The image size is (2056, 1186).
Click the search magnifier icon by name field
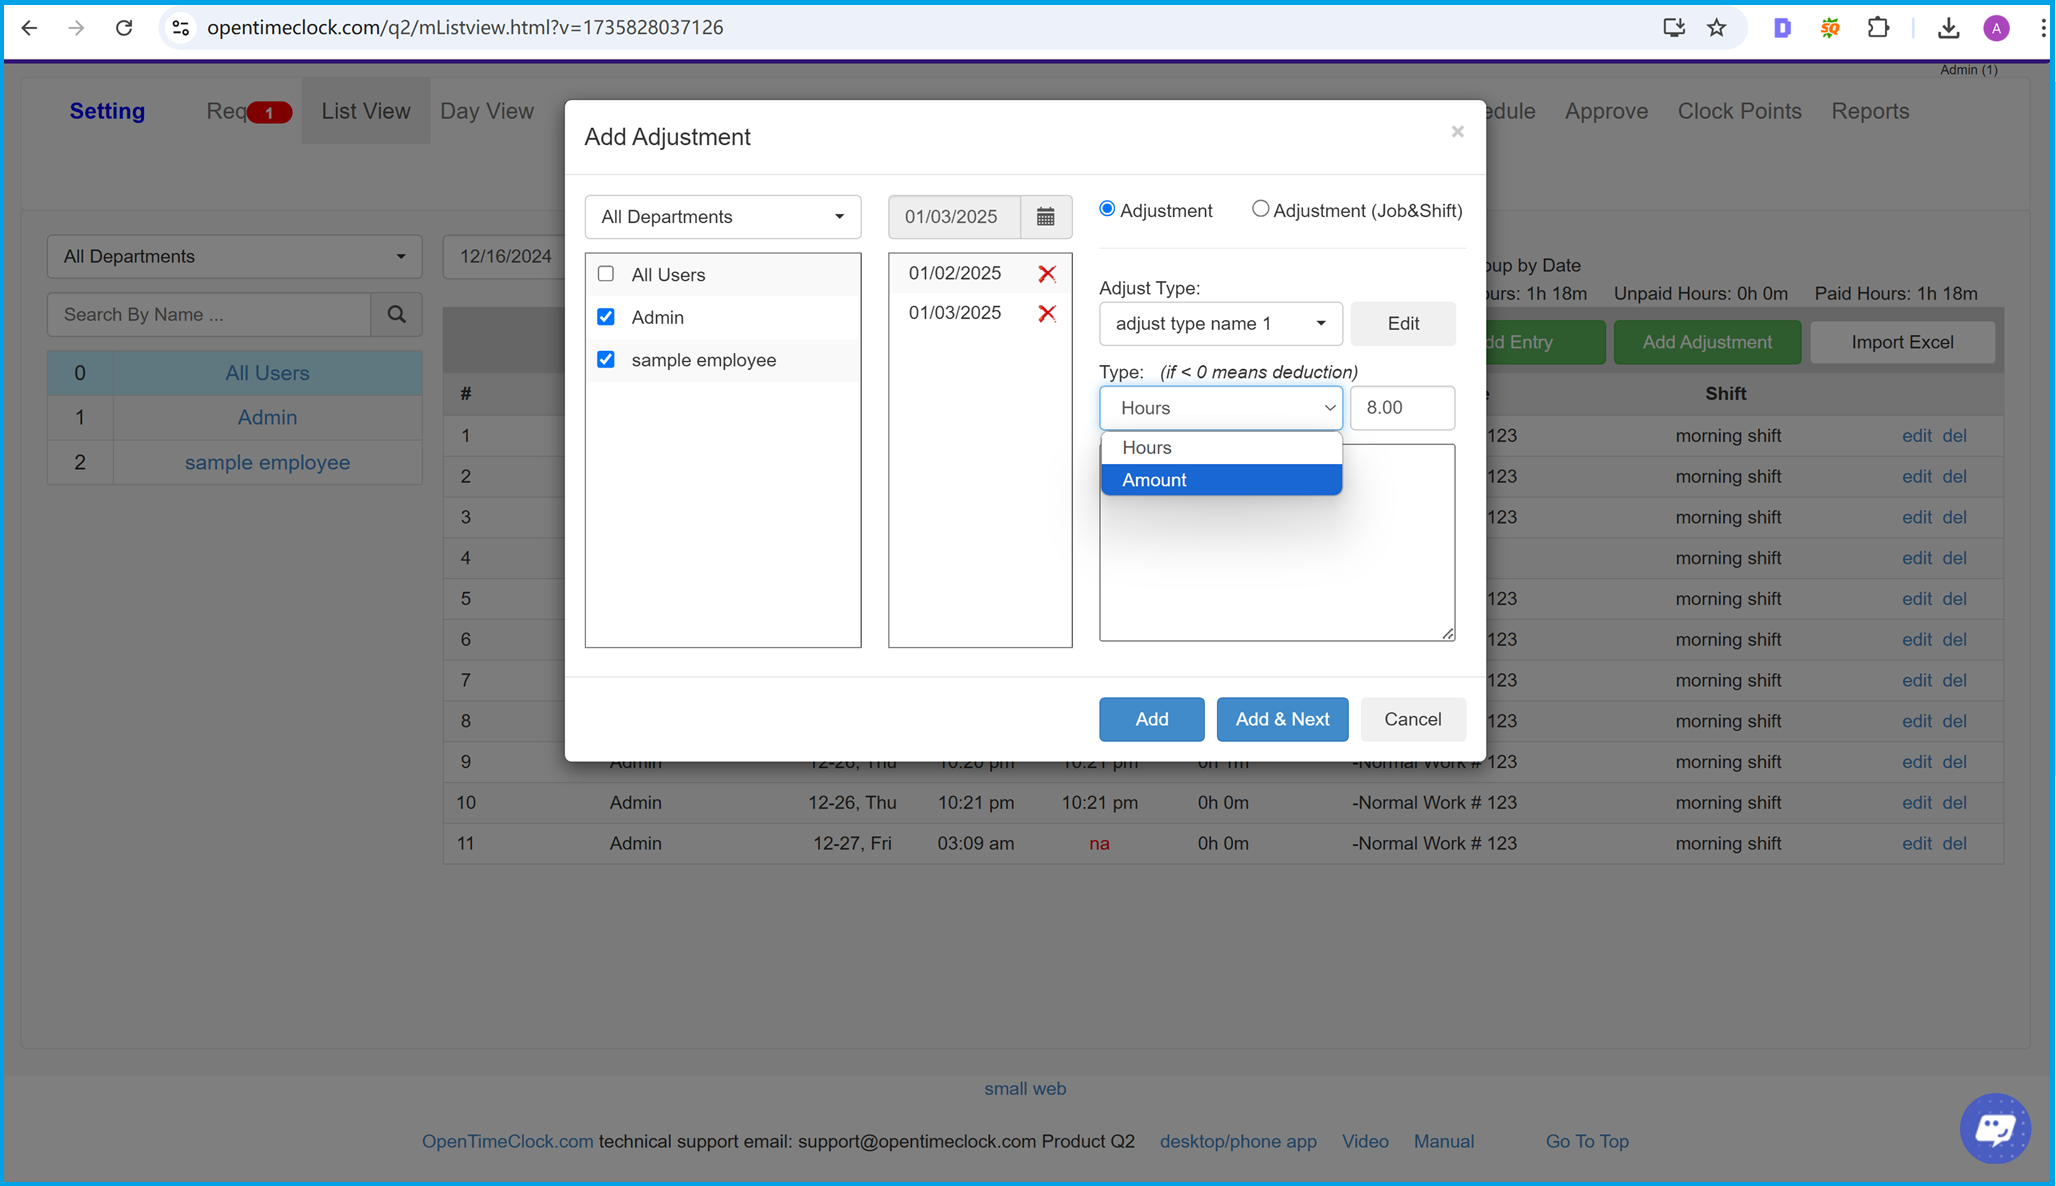[x=397, y=315]
